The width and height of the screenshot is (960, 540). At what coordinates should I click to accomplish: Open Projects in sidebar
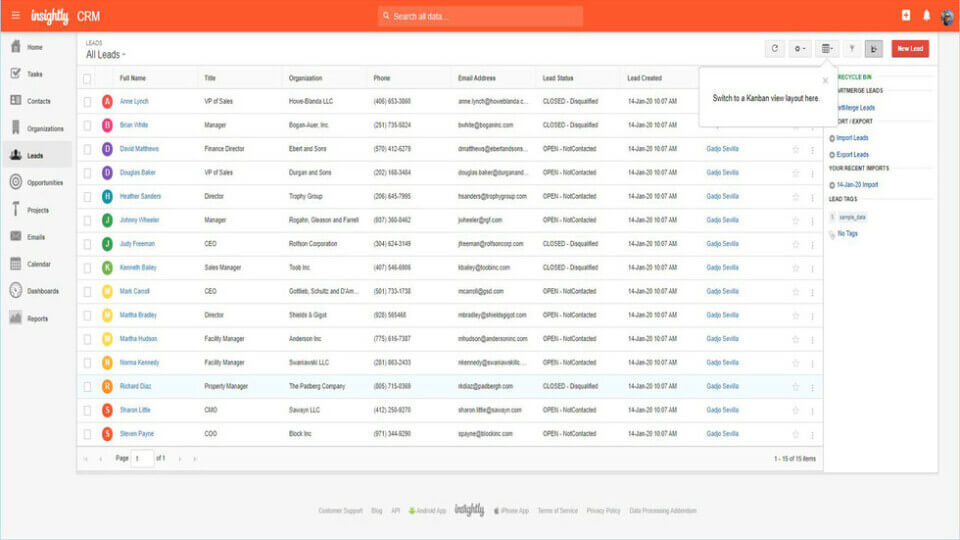pyautogui.click(x=38, y=210)
